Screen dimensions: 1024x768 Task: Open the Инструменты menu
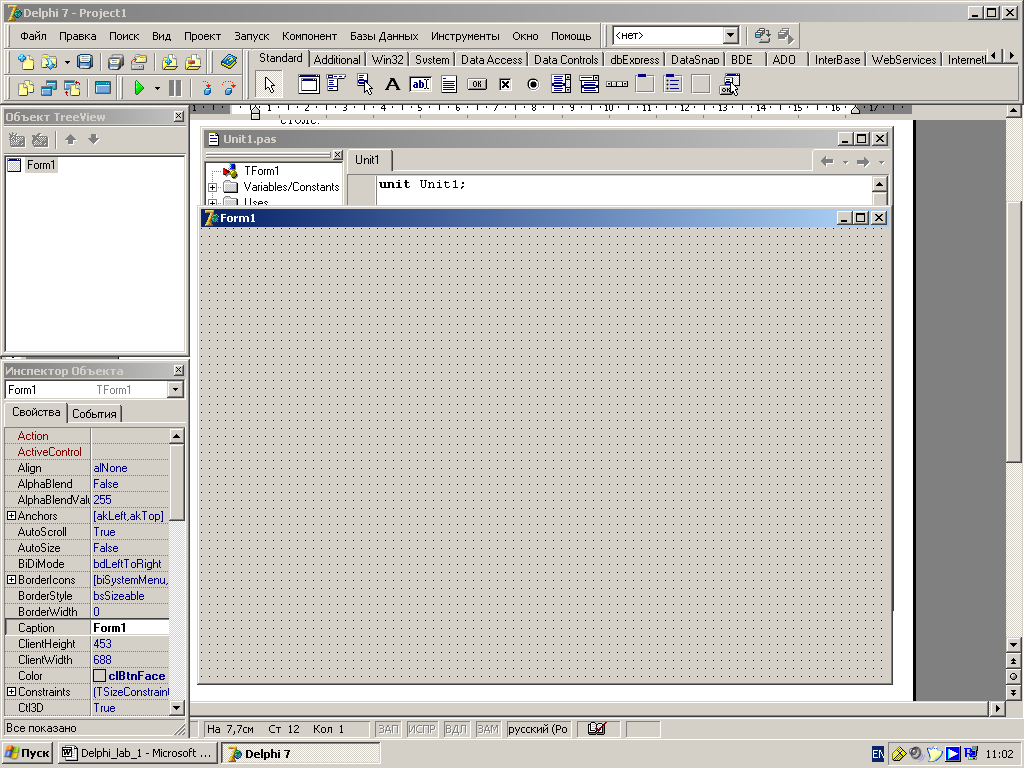(x=465, y=36)
